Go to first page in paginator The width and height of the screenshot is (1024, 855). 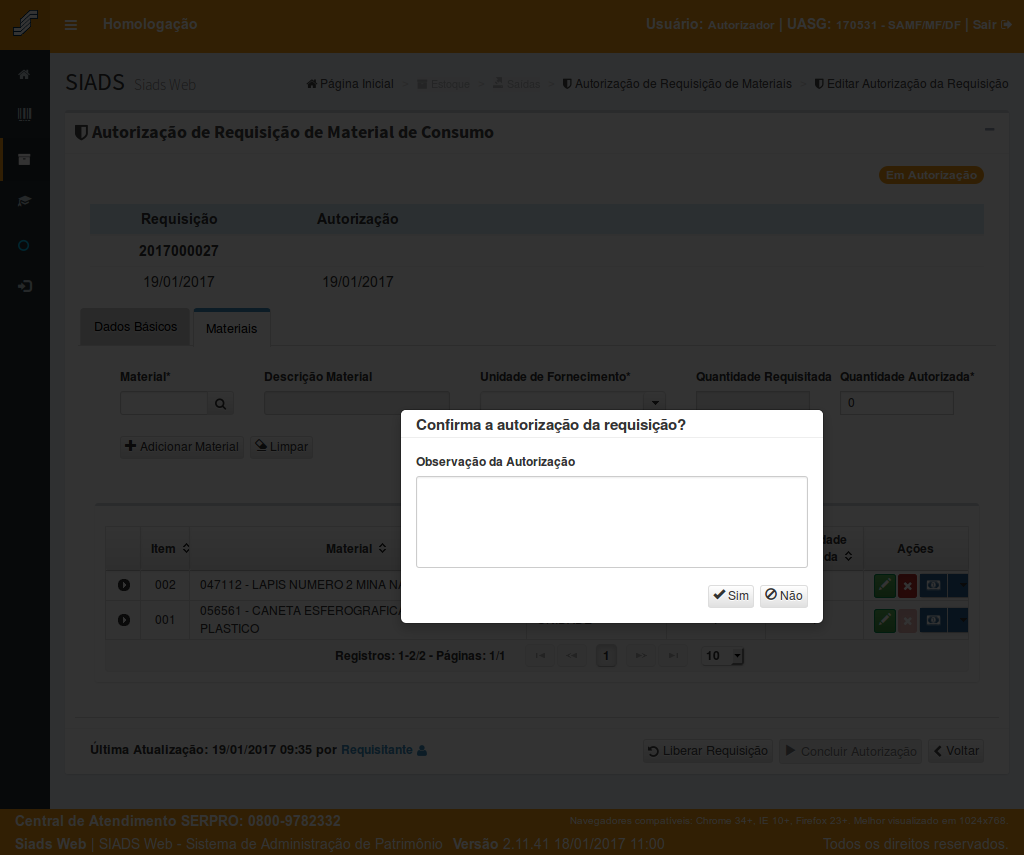540,656
